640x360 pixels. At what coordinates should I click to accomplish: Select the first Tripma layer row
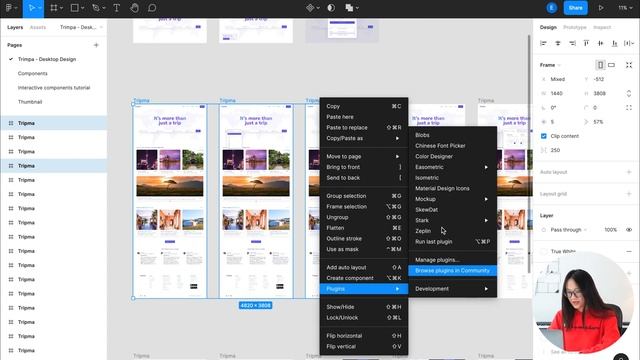pyautogui.click(x=53, y=123)
